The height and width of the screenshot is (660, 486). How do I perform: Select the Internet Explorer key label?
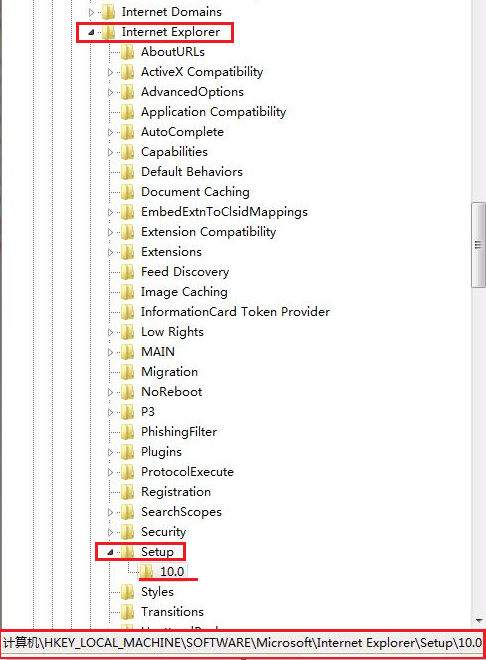click(x=171, y=32)
